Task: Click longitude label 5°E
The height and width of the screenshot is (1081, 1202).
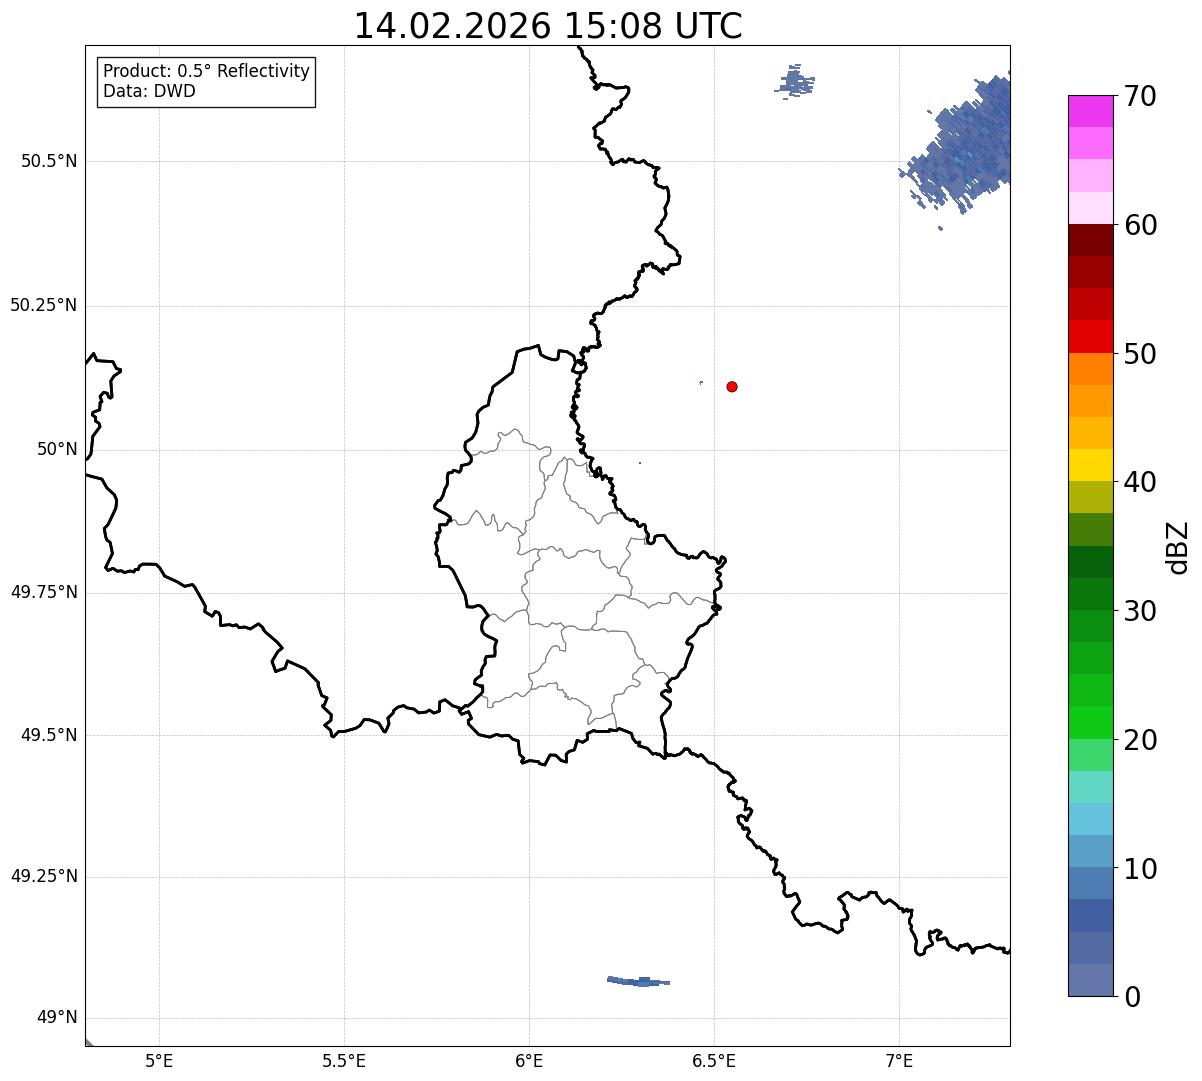Action: tap(159, 1062)
